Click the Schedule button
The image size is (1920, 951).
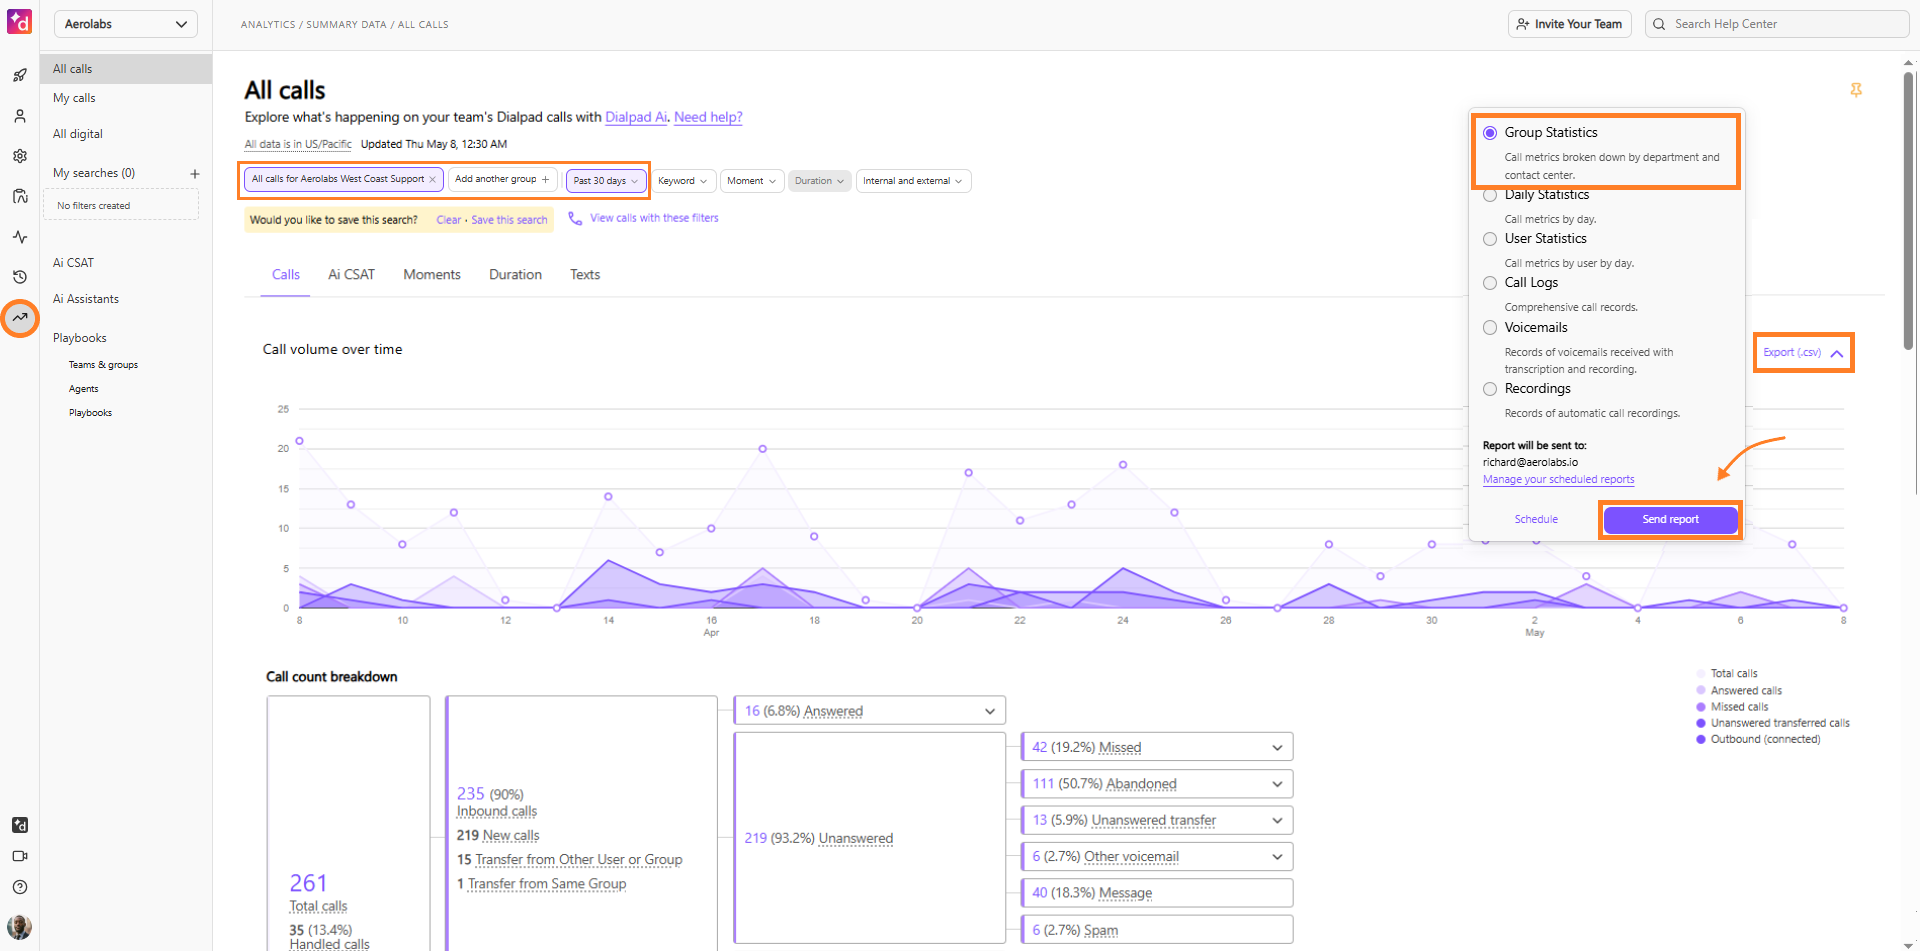coord(1536,520)
